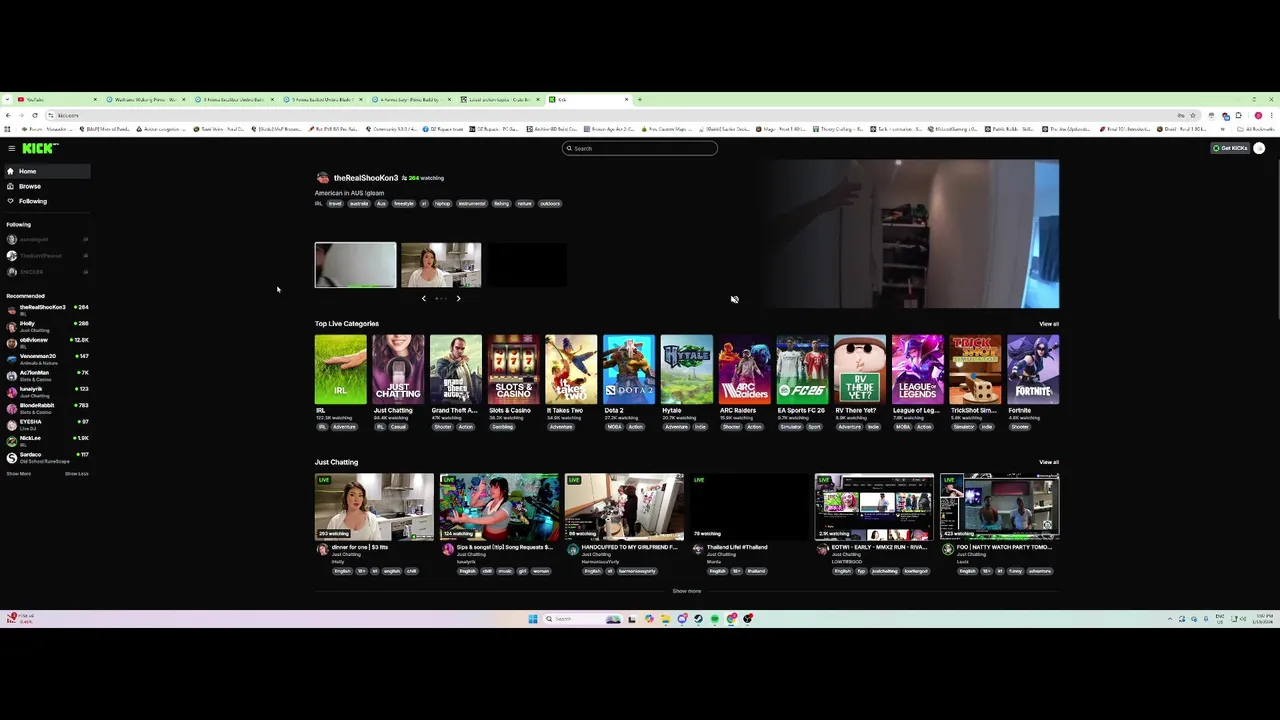This screenshot has height=720, width=1280.
Task: Open the Fortnite category card
Action: point(1033,369)
